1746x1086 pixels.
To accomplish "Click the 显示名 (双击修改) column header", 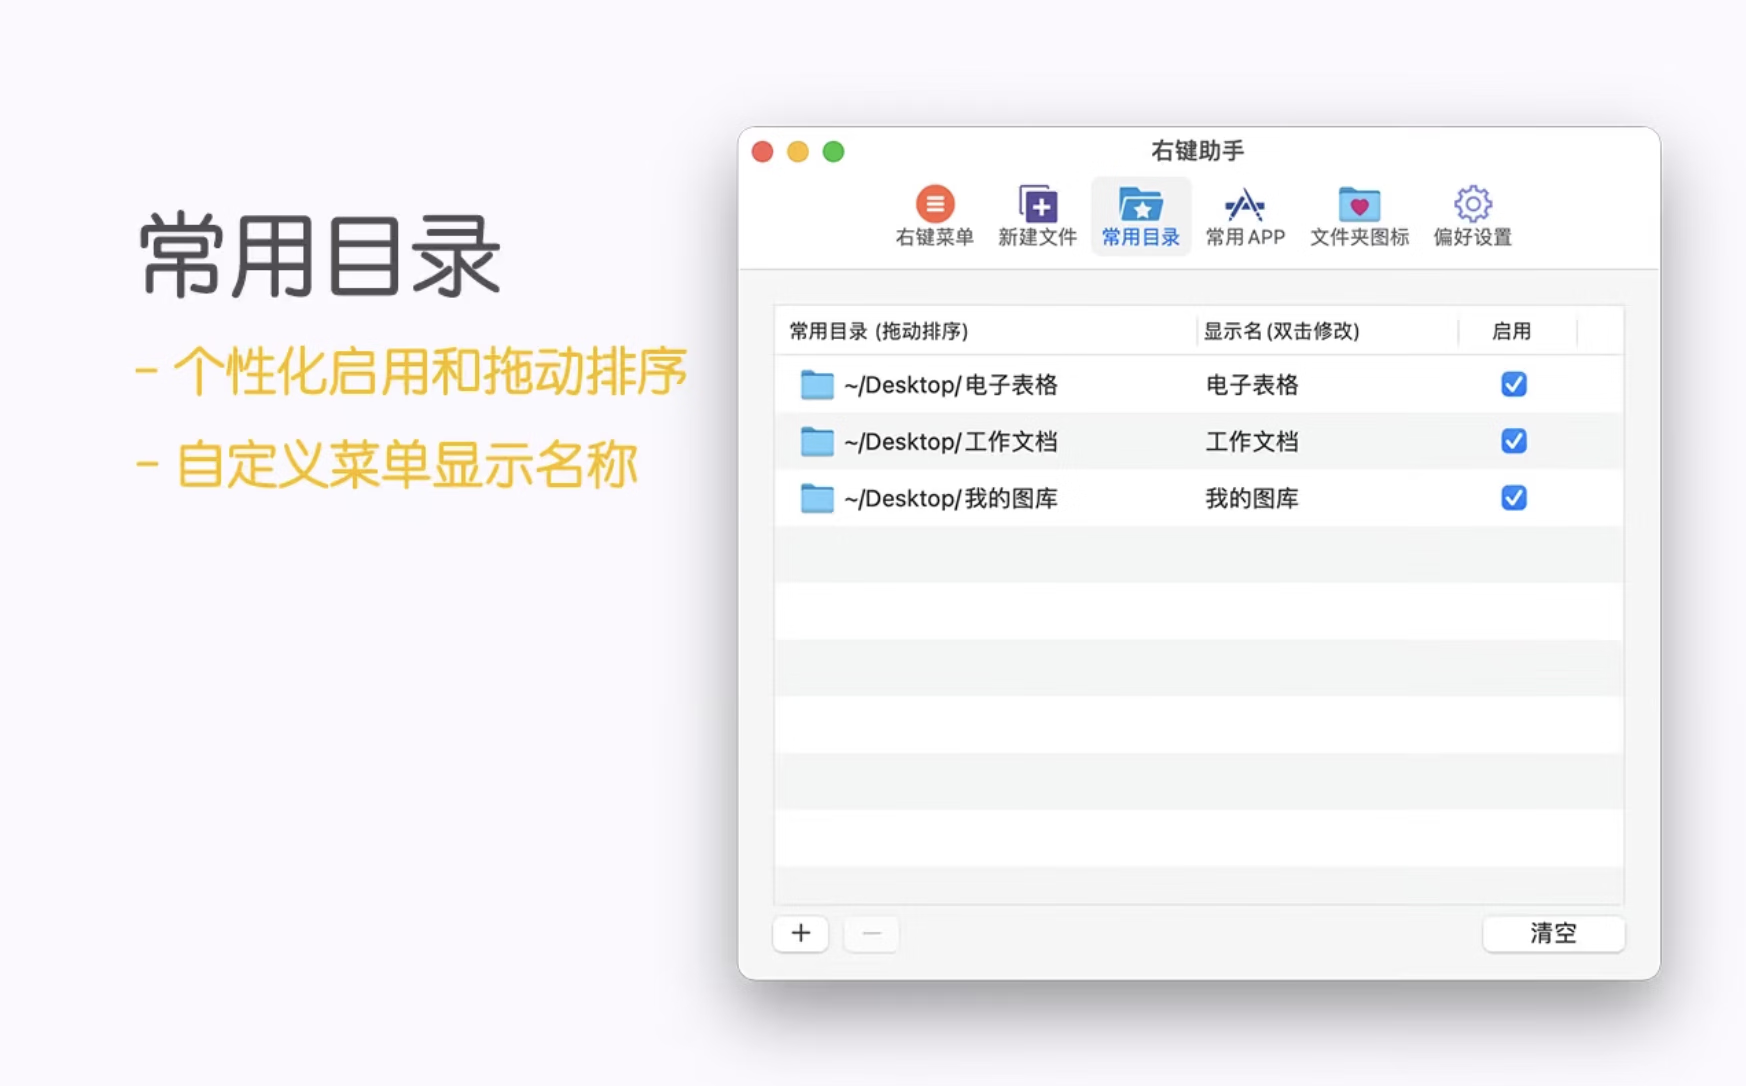I will (x=1281, y=331).
